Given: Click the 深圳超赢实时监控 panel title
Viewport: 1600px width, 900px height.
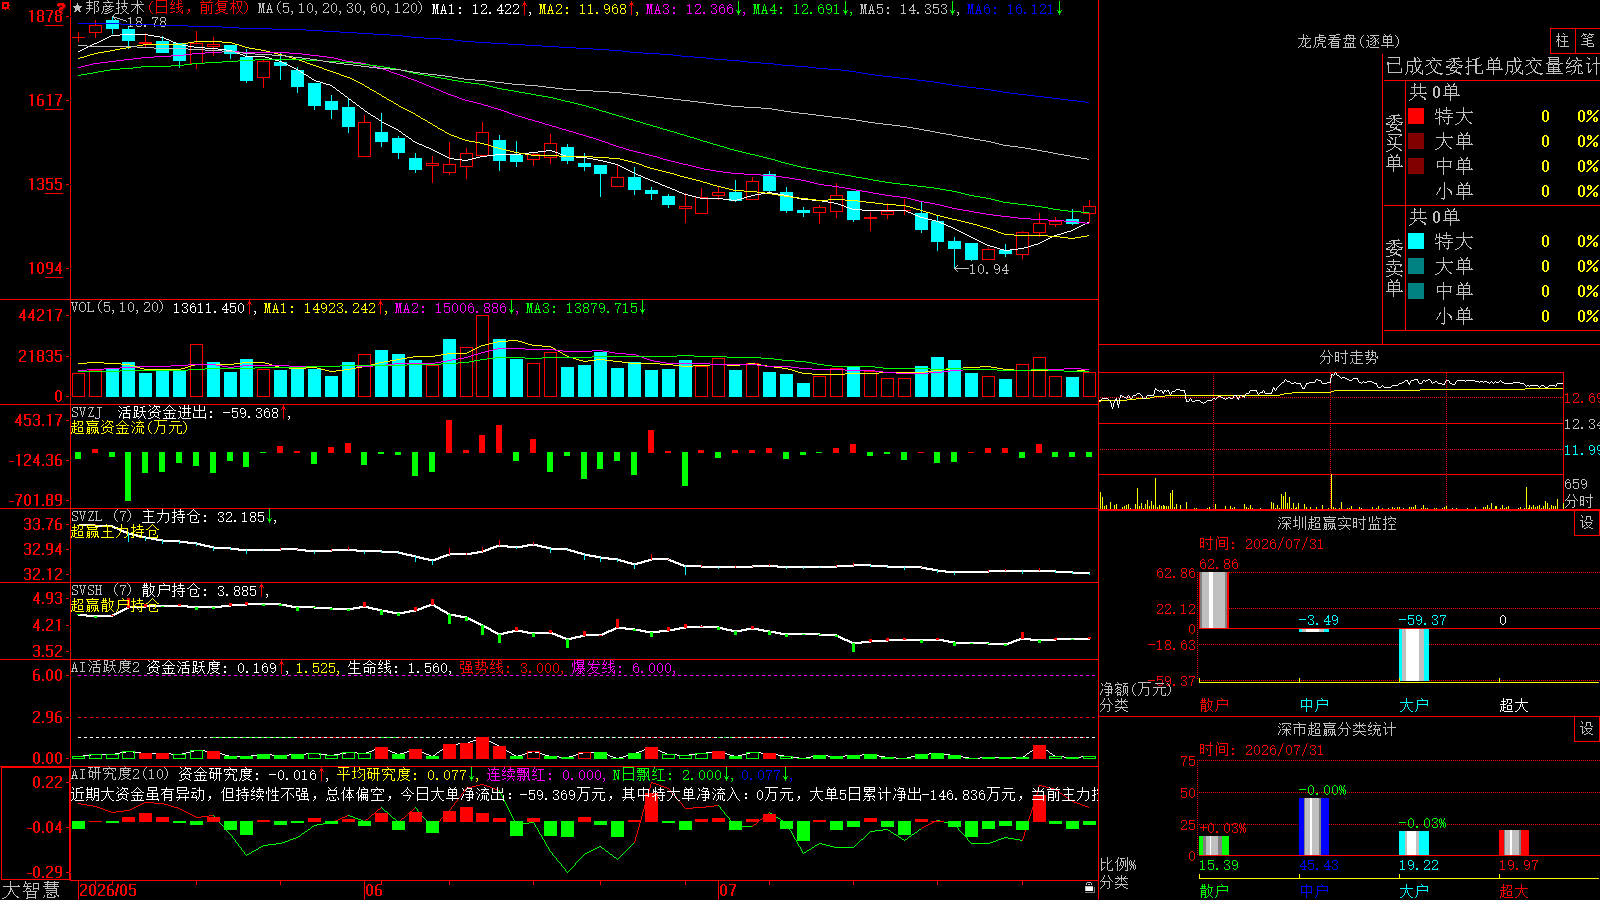Looking at the screenshot, I should coord(1337,523).
